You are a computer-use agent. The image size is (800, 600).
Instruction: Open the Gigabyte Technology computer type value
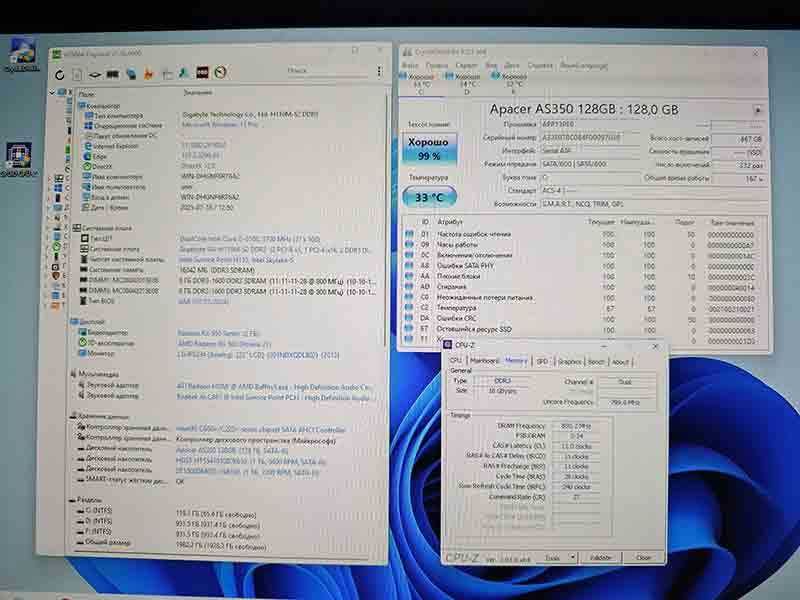click(x=250, y=114)
